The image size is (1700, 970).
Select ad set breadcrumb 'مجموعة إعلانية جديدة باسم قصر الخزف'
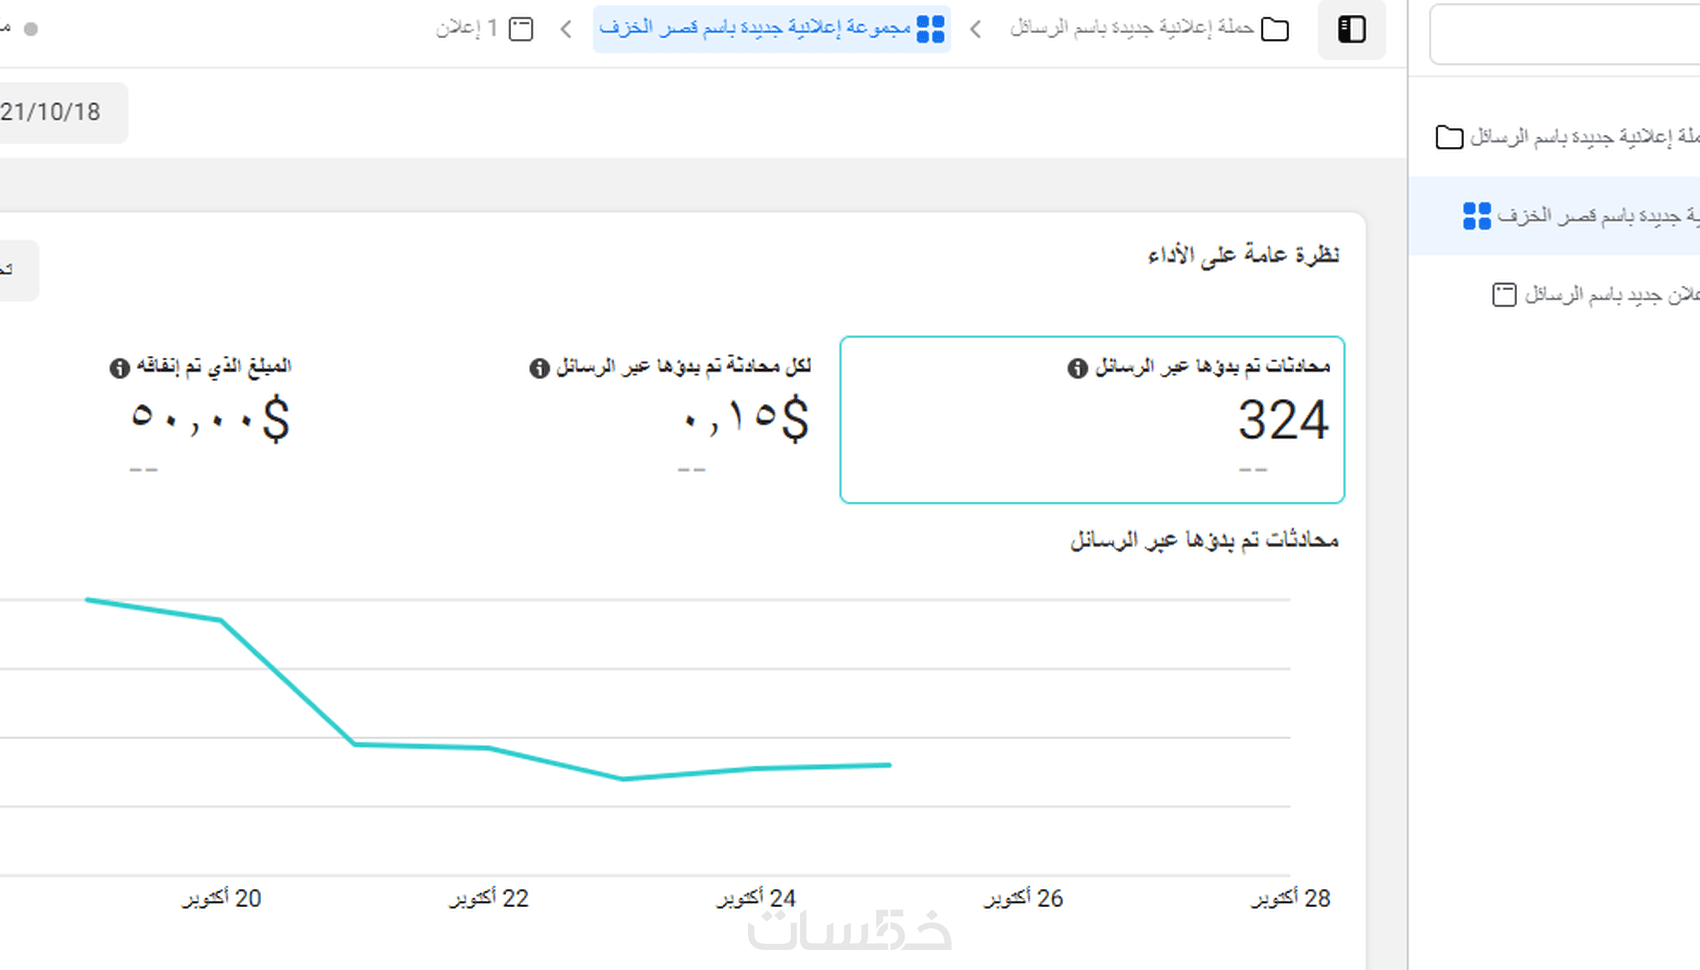point(755,28)
